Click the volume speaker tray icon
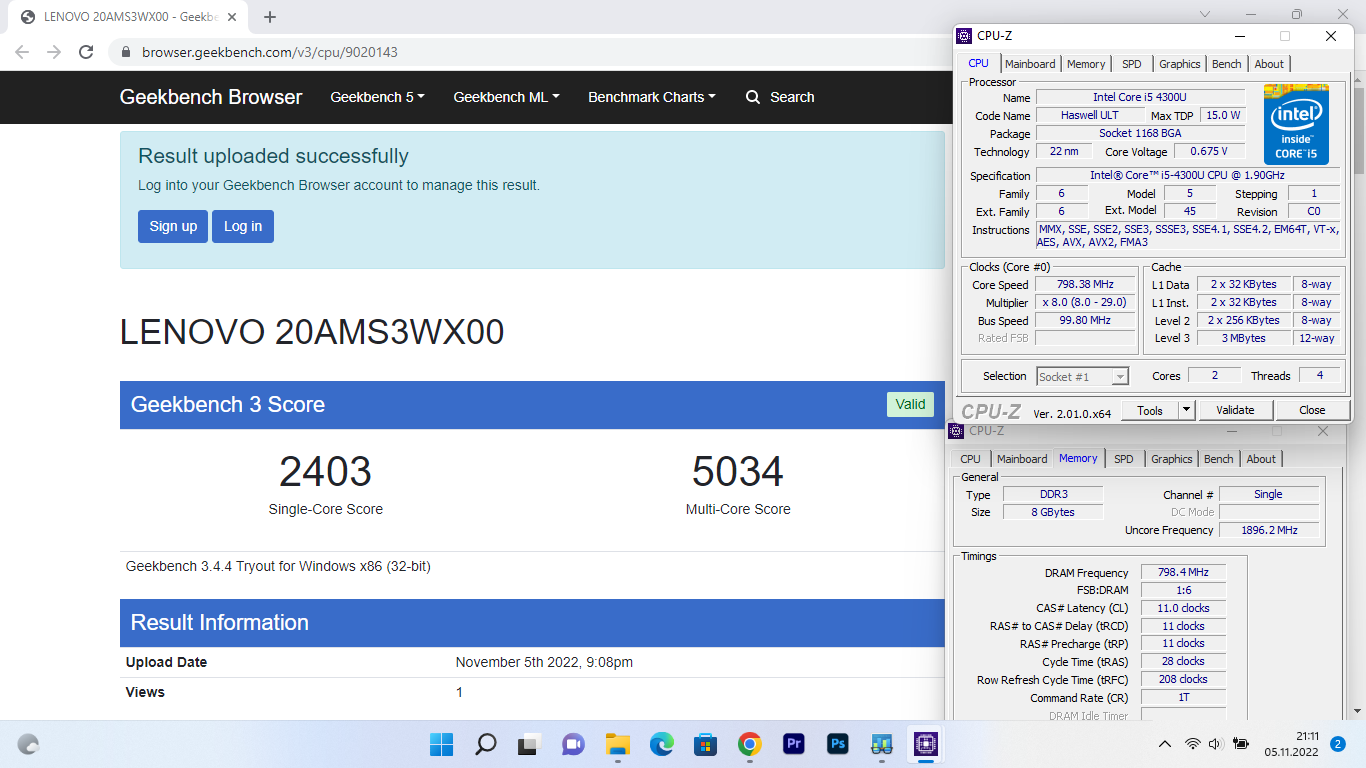 coord(1215,744)
